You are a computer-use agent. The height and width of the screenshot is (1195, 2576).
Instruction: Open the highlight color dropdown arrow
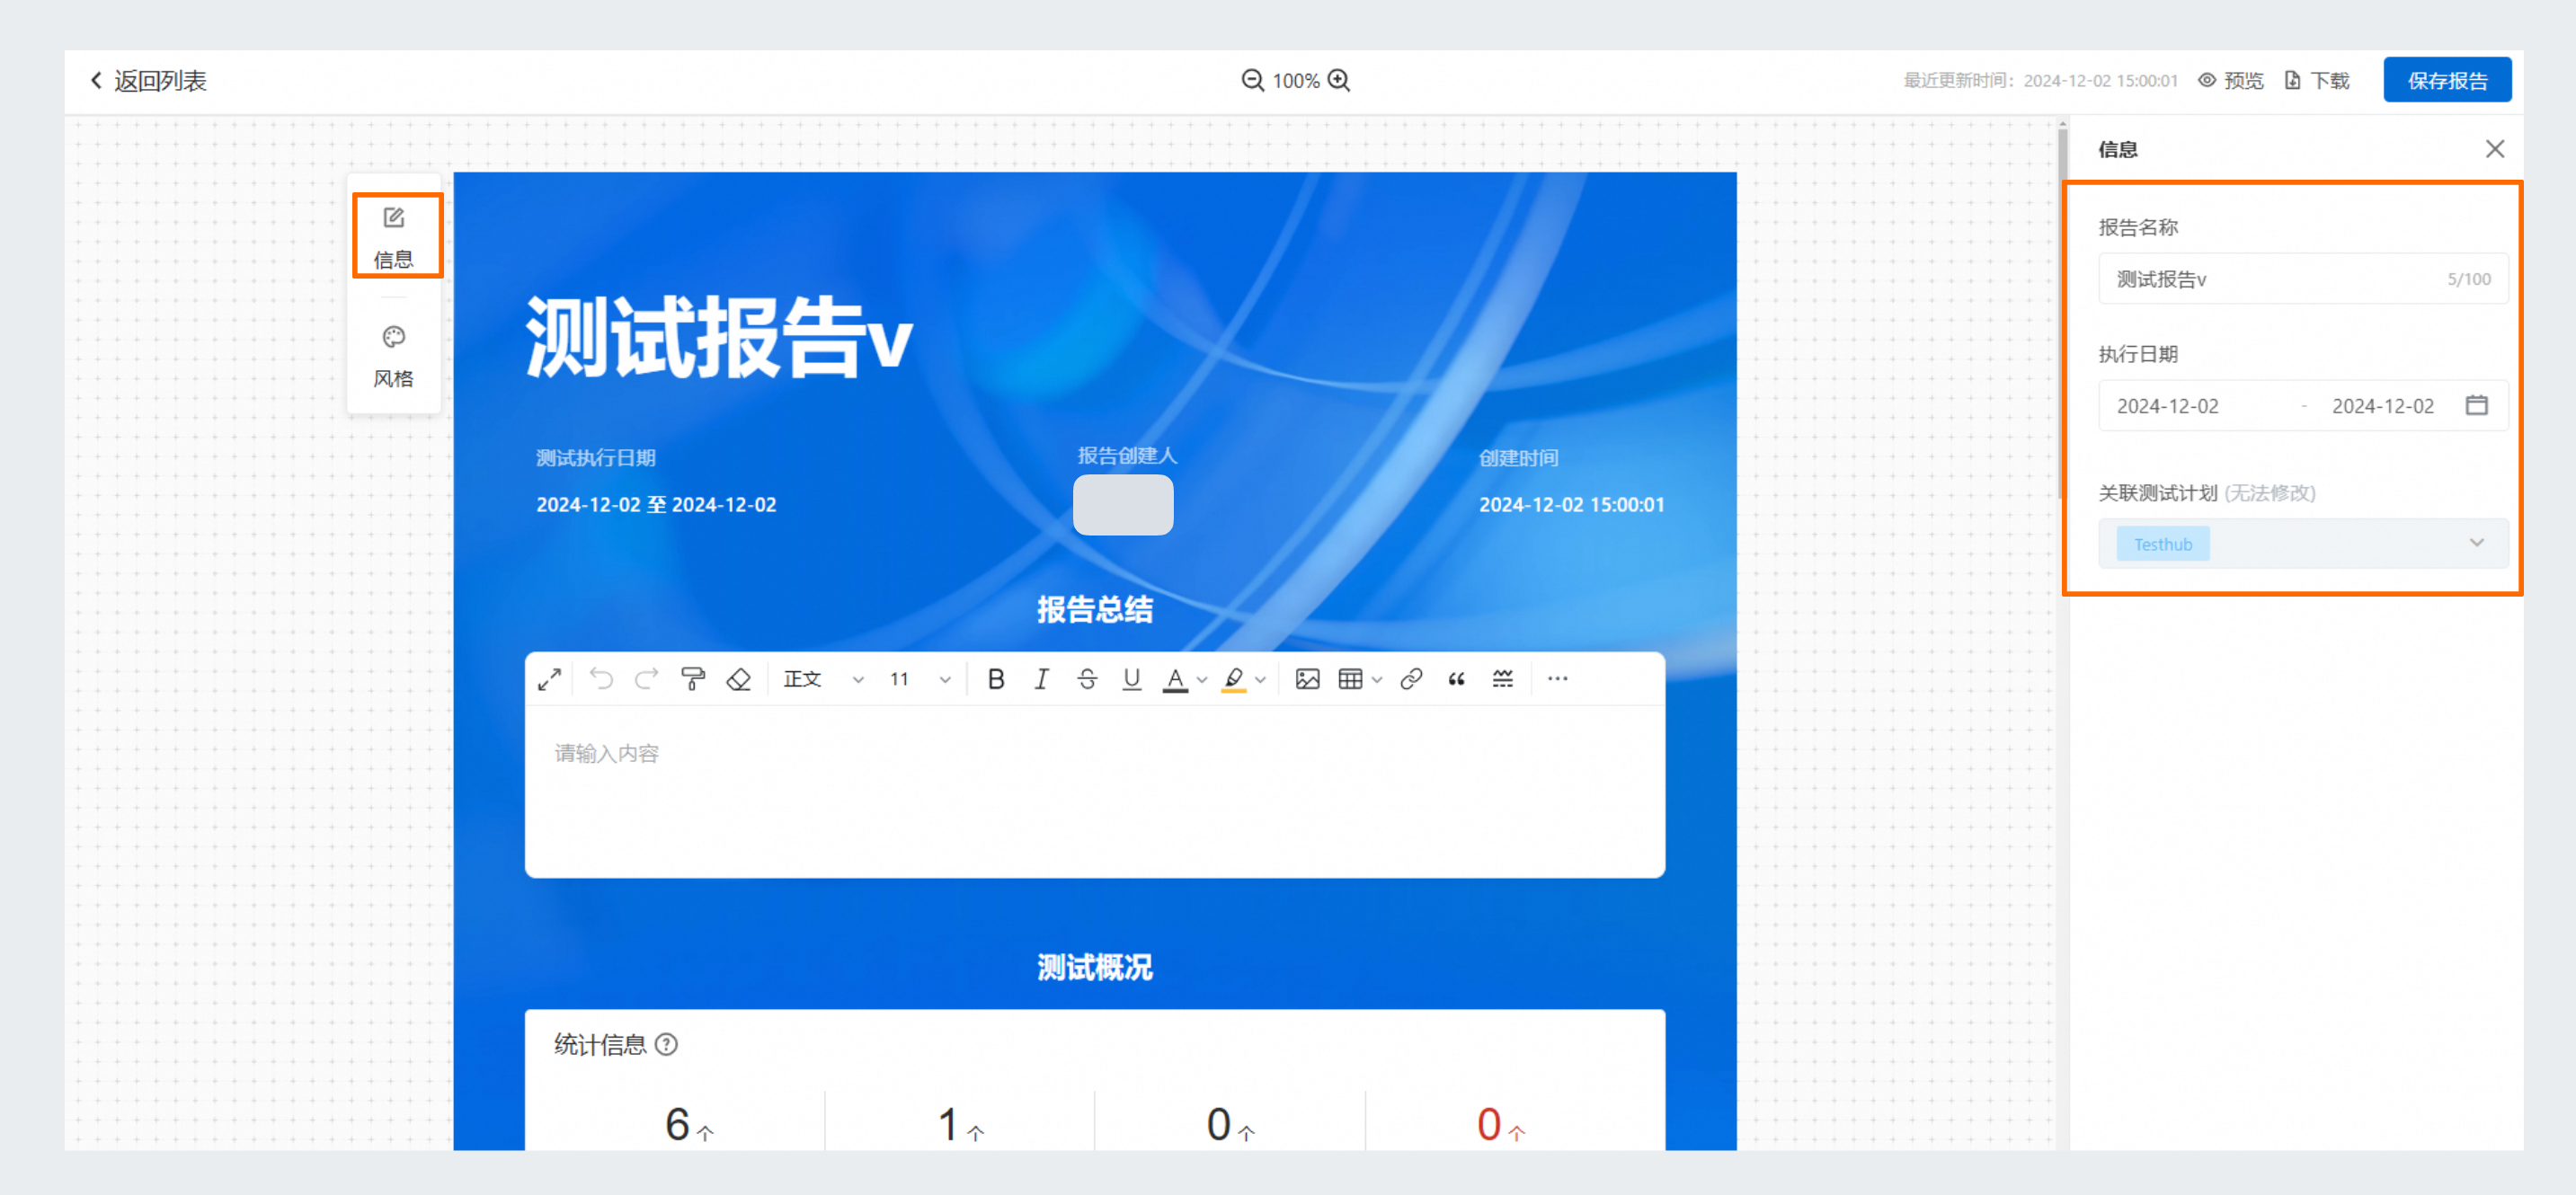[x=1260, y=680]
